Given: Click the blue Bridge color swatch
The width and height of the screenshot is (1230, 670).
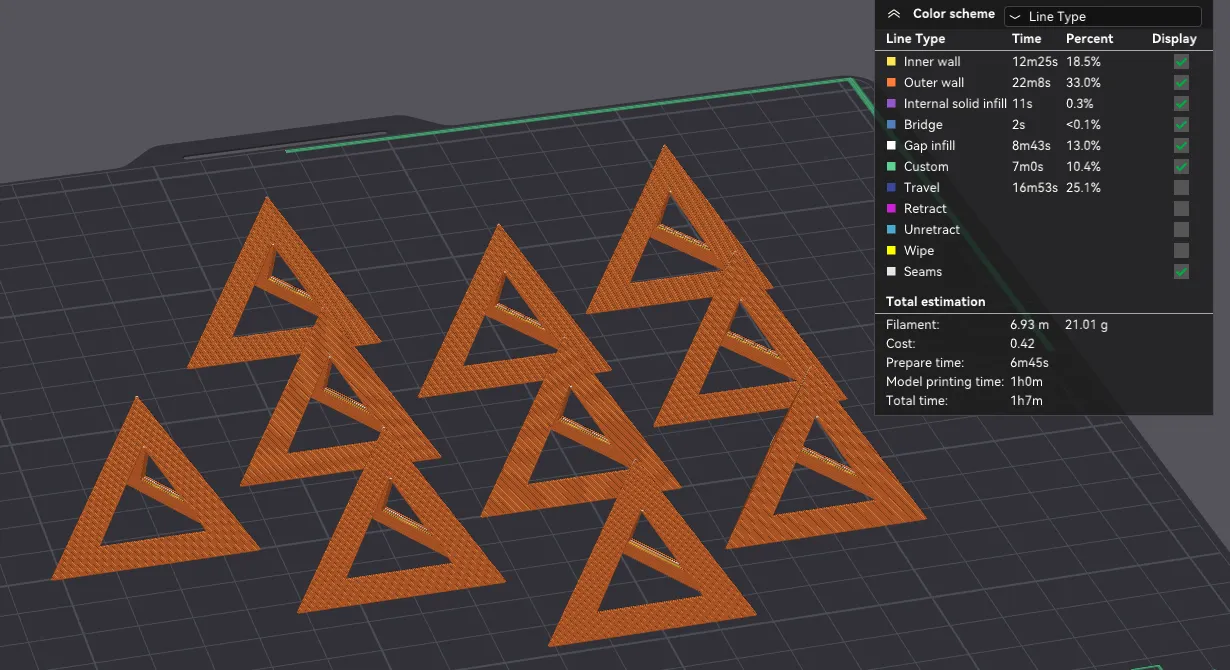Looking at the screenshot, I should pos(891,125).
